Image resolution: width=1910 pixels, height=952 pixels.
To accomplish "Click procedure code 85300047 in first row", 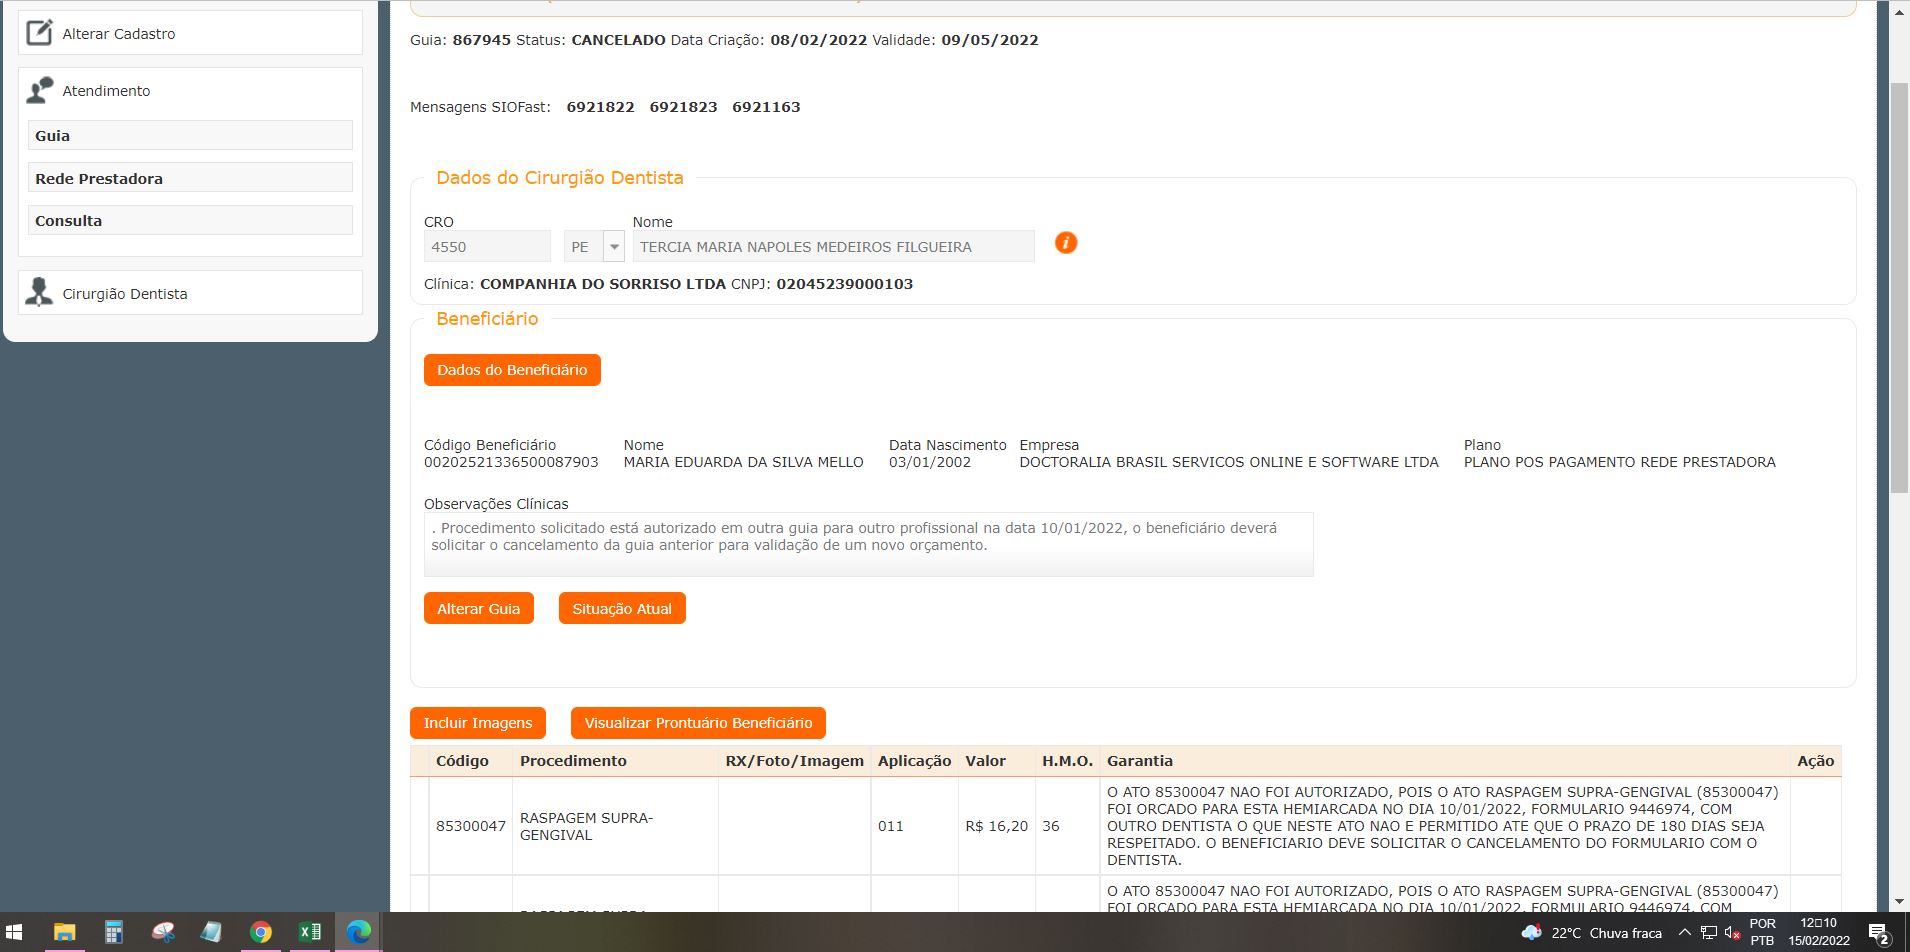I will click(x=471, y=826).
